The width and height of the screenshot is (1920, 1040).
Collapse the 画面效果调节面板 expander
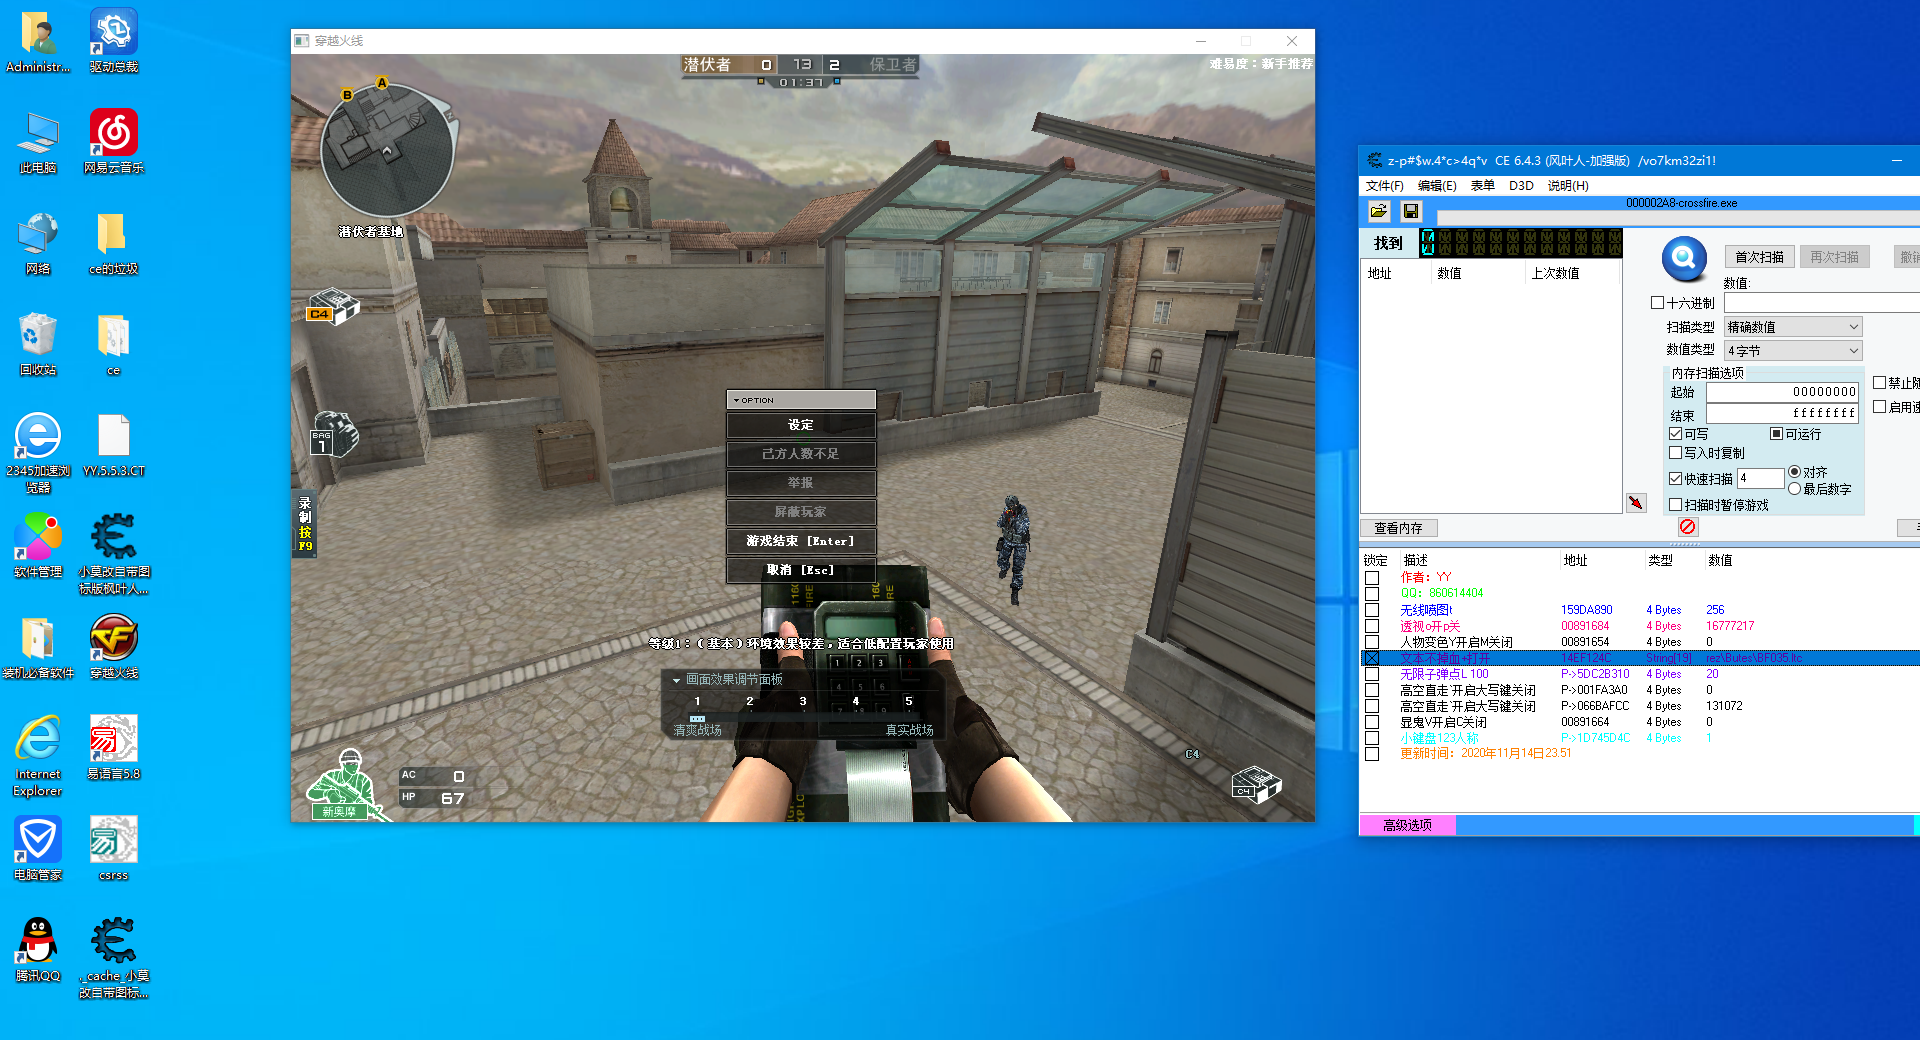(676, 680)
